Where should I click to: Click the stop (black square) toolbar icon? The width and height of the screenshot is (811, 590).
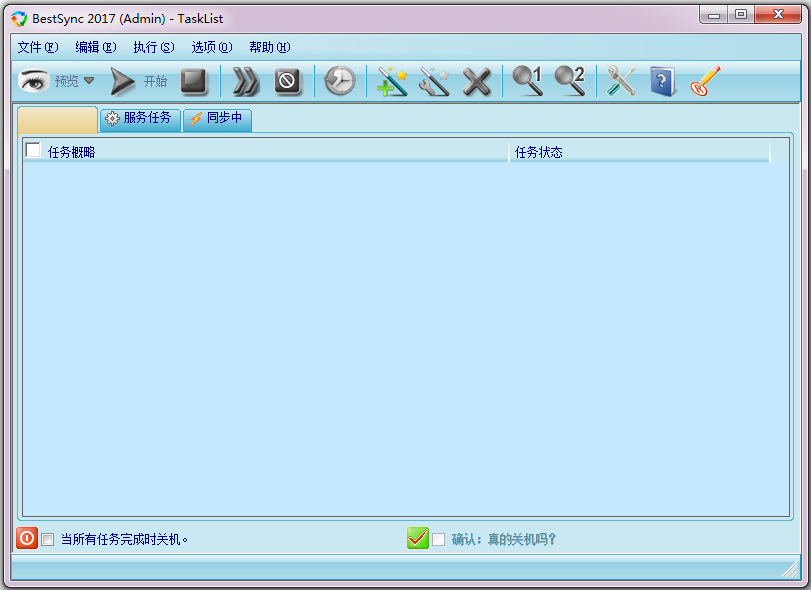click(193, 81)
